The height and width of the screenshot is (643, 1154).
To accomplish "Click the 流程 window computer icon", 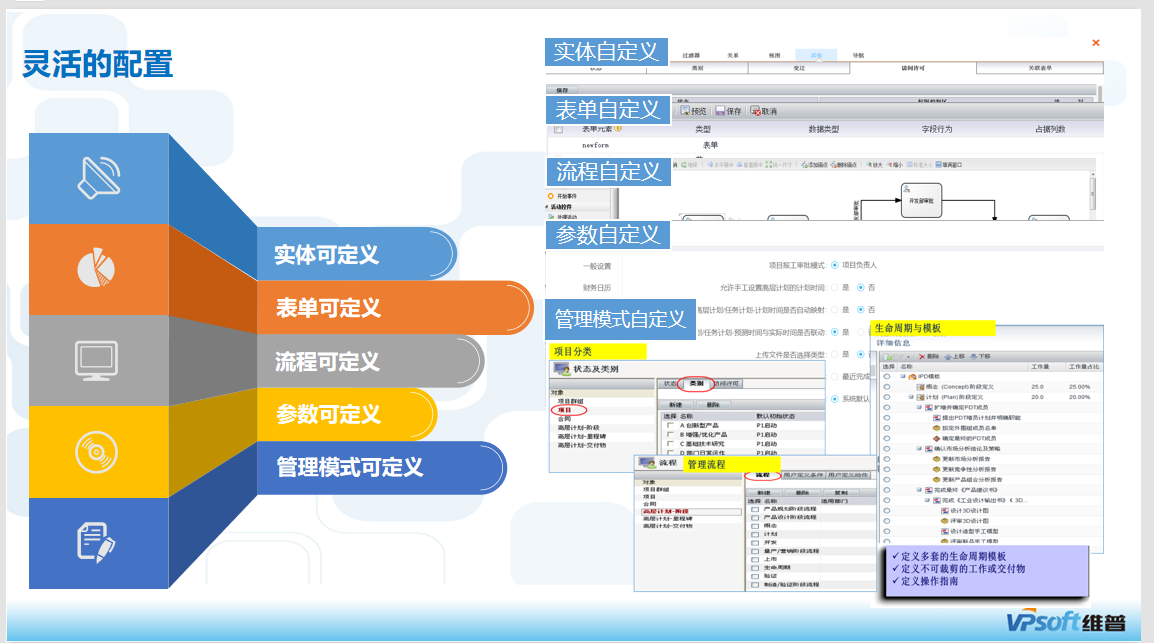I will click(648, 463).
